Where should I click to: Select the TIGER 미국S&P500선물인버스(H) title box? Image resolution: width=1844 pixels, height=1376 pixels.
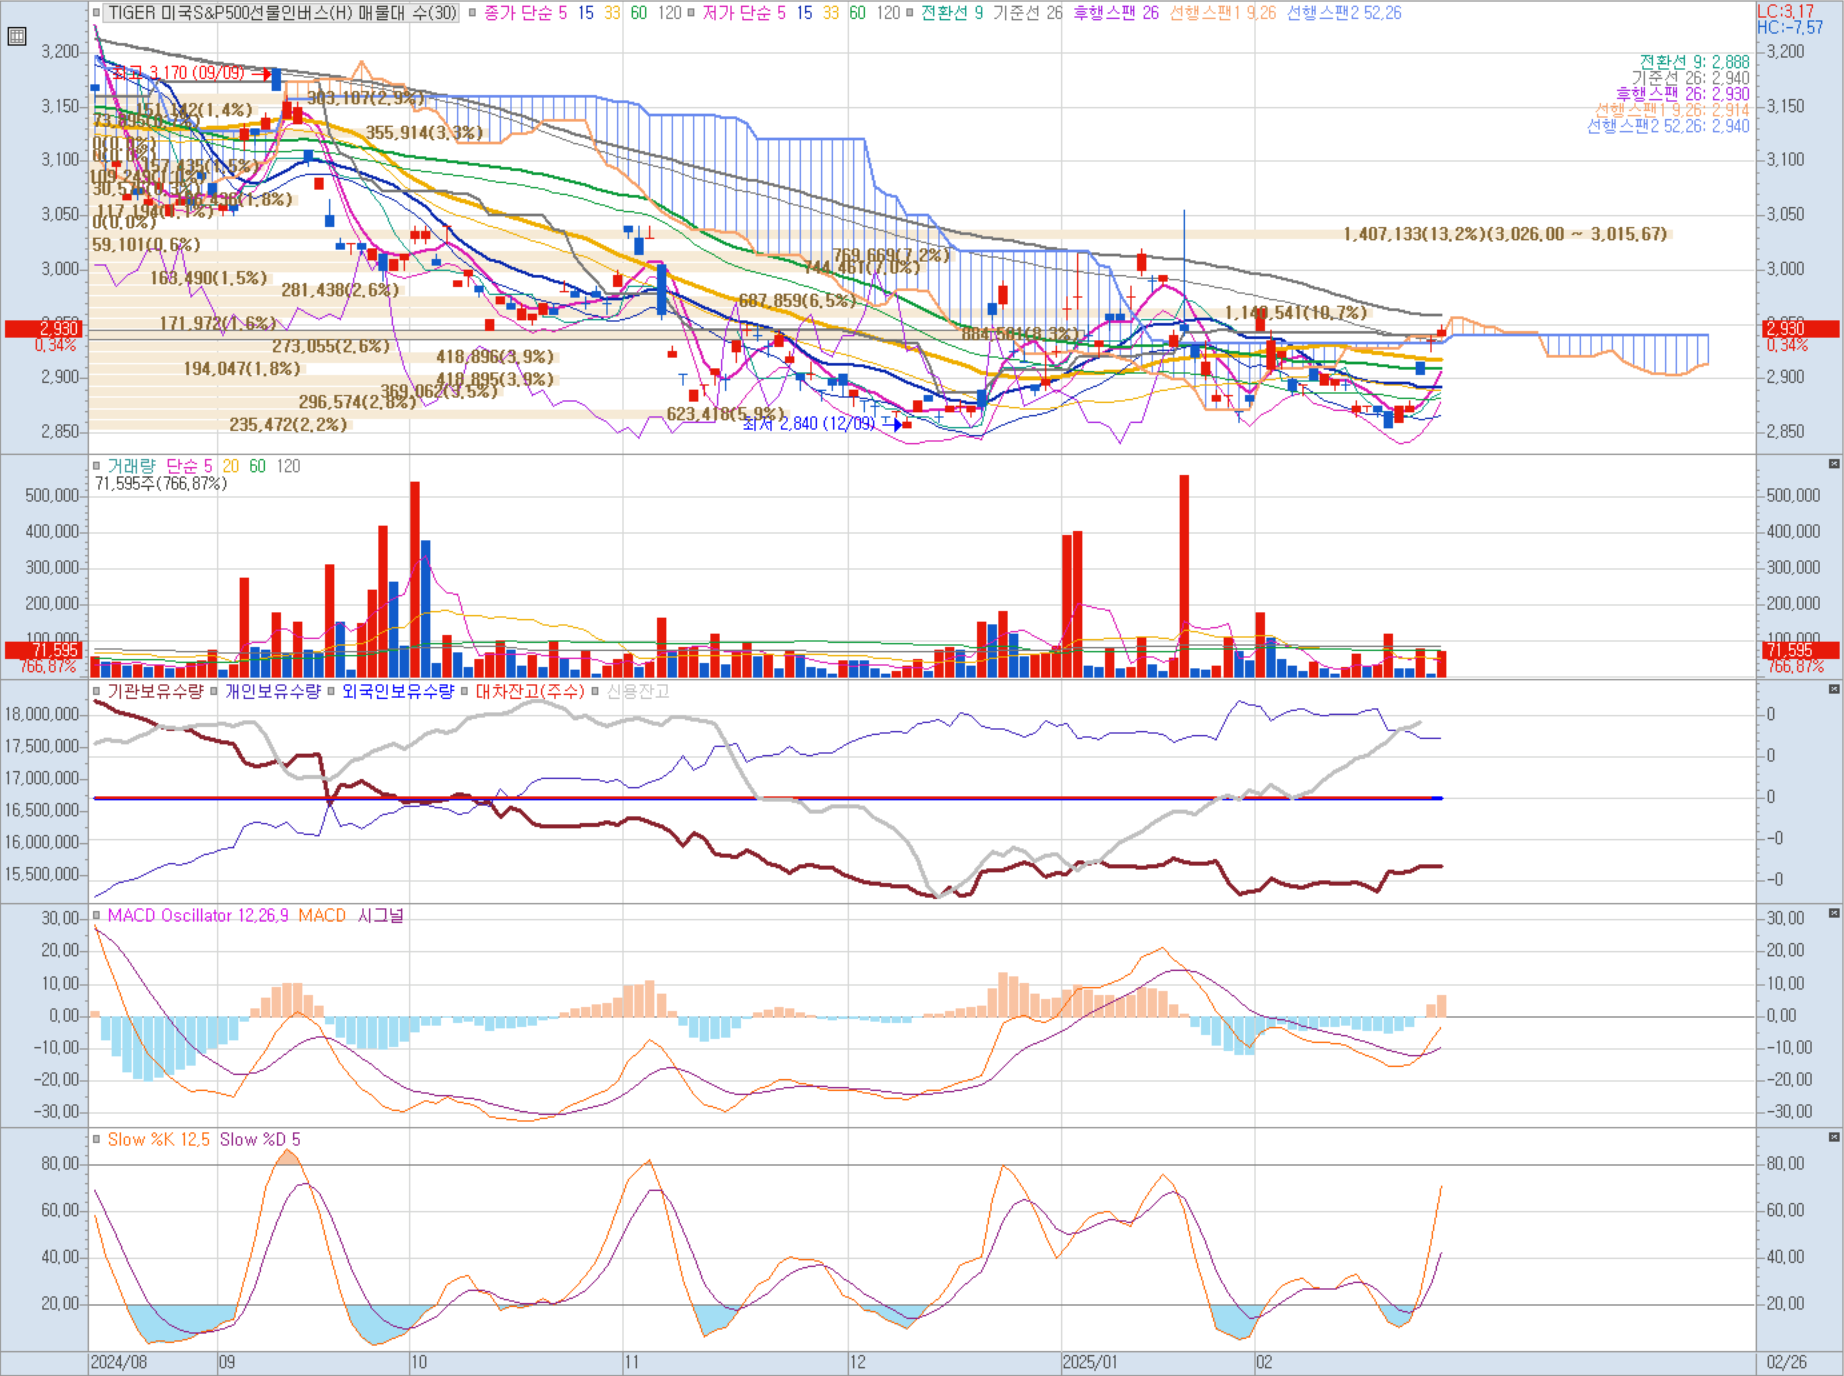coord(282,13)
